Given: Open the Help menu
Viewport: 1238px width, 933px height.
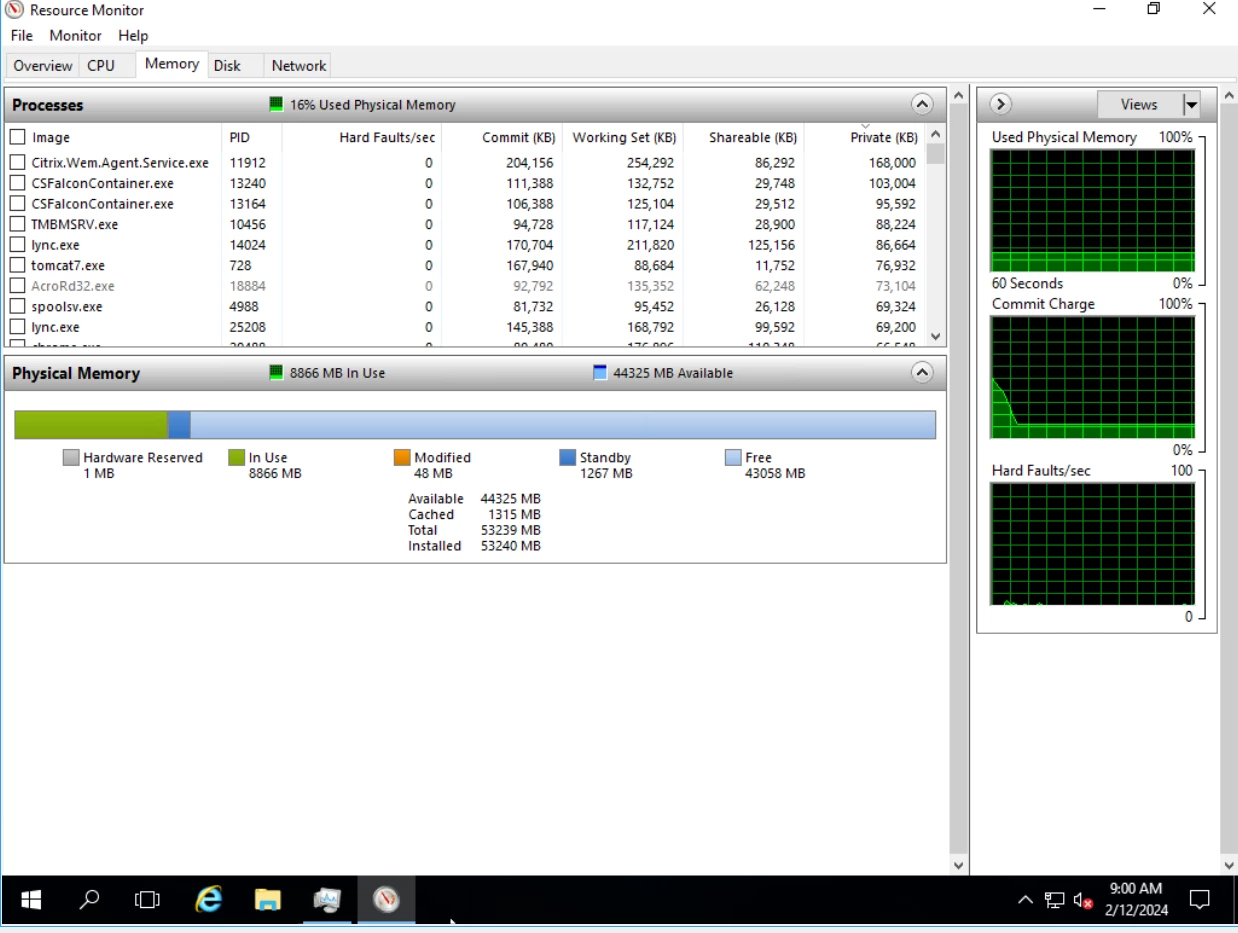Looking at the screenshot, I should (133, 35).
